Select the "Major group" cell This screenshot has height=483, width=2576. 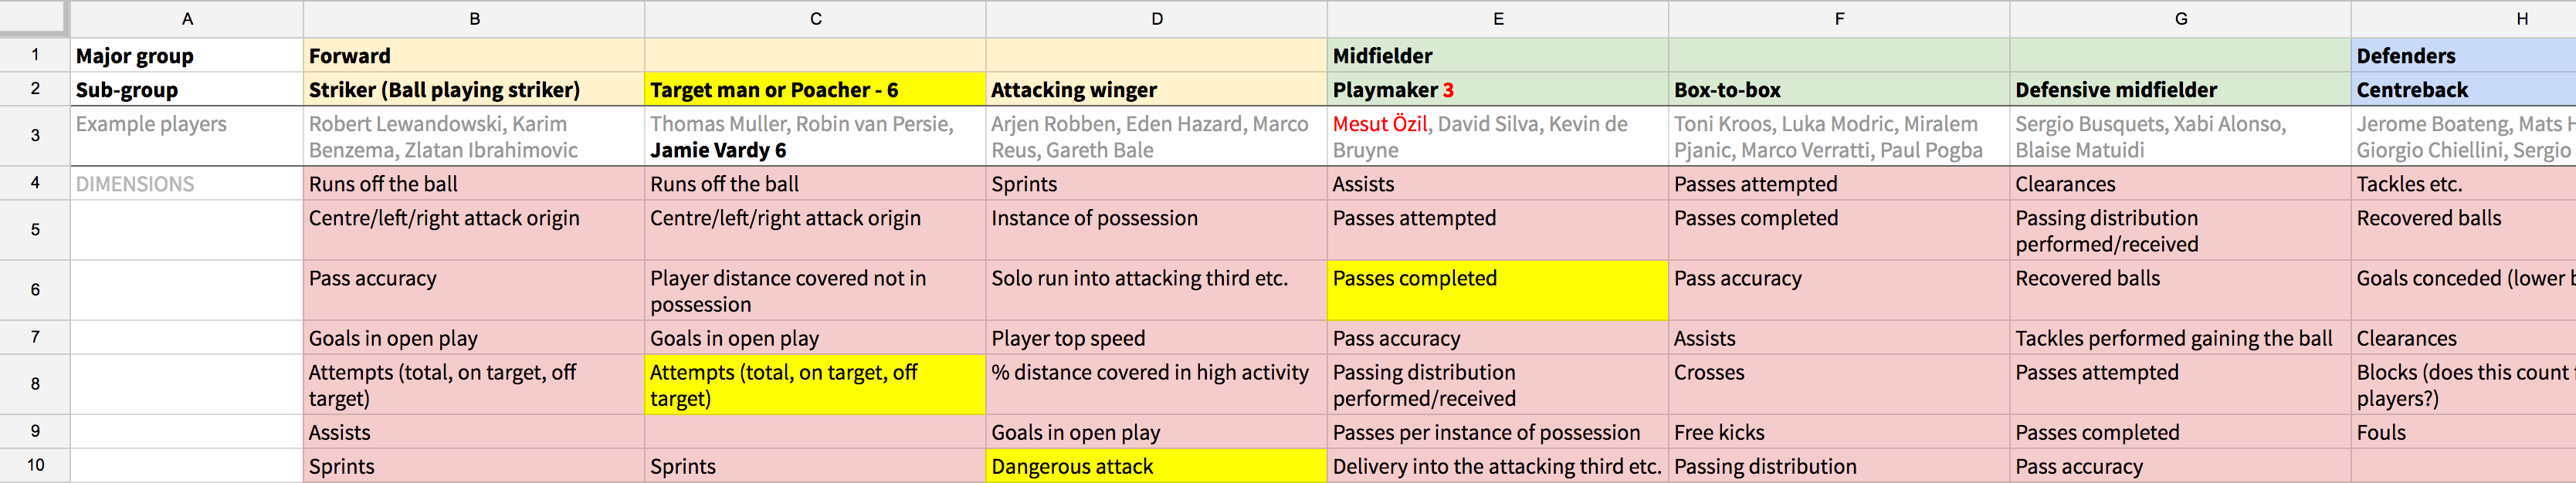click(186, 56)
